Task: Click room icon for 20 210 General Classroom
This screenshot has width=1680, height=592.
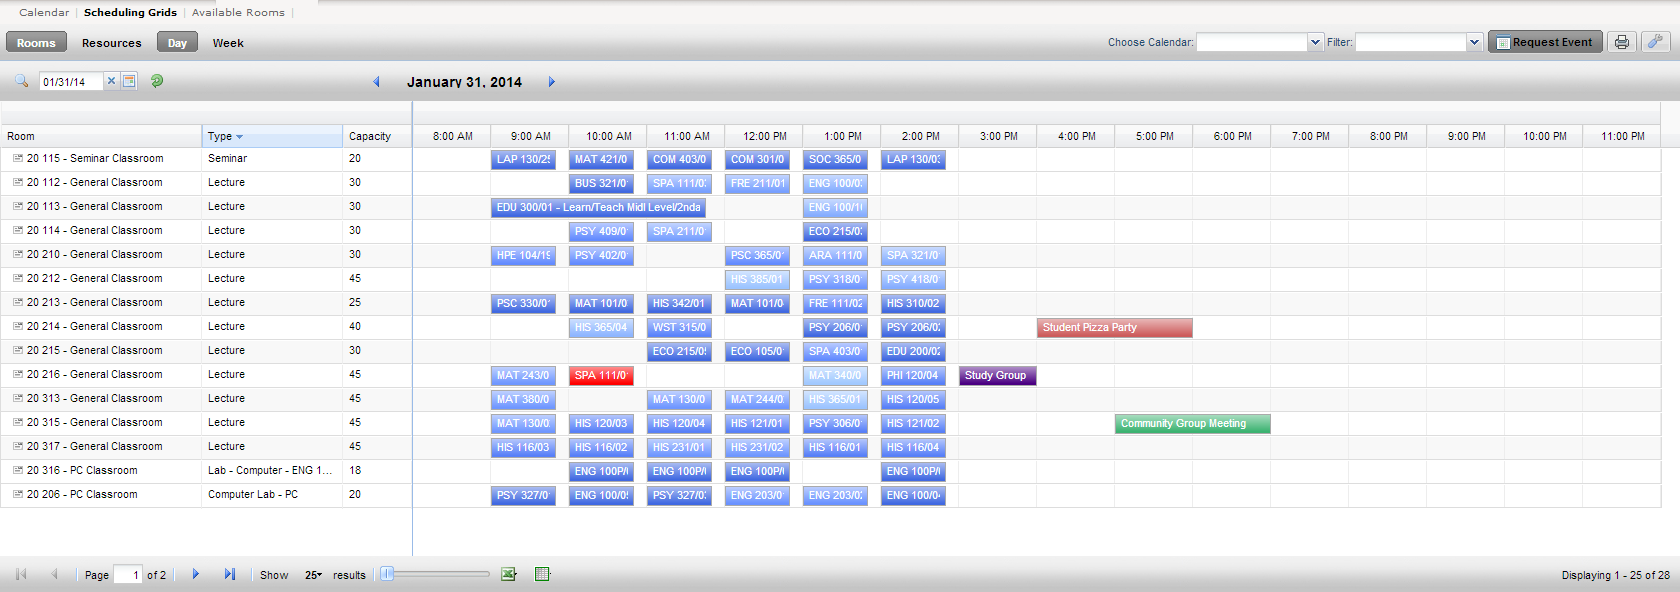Action: (18, 254)
